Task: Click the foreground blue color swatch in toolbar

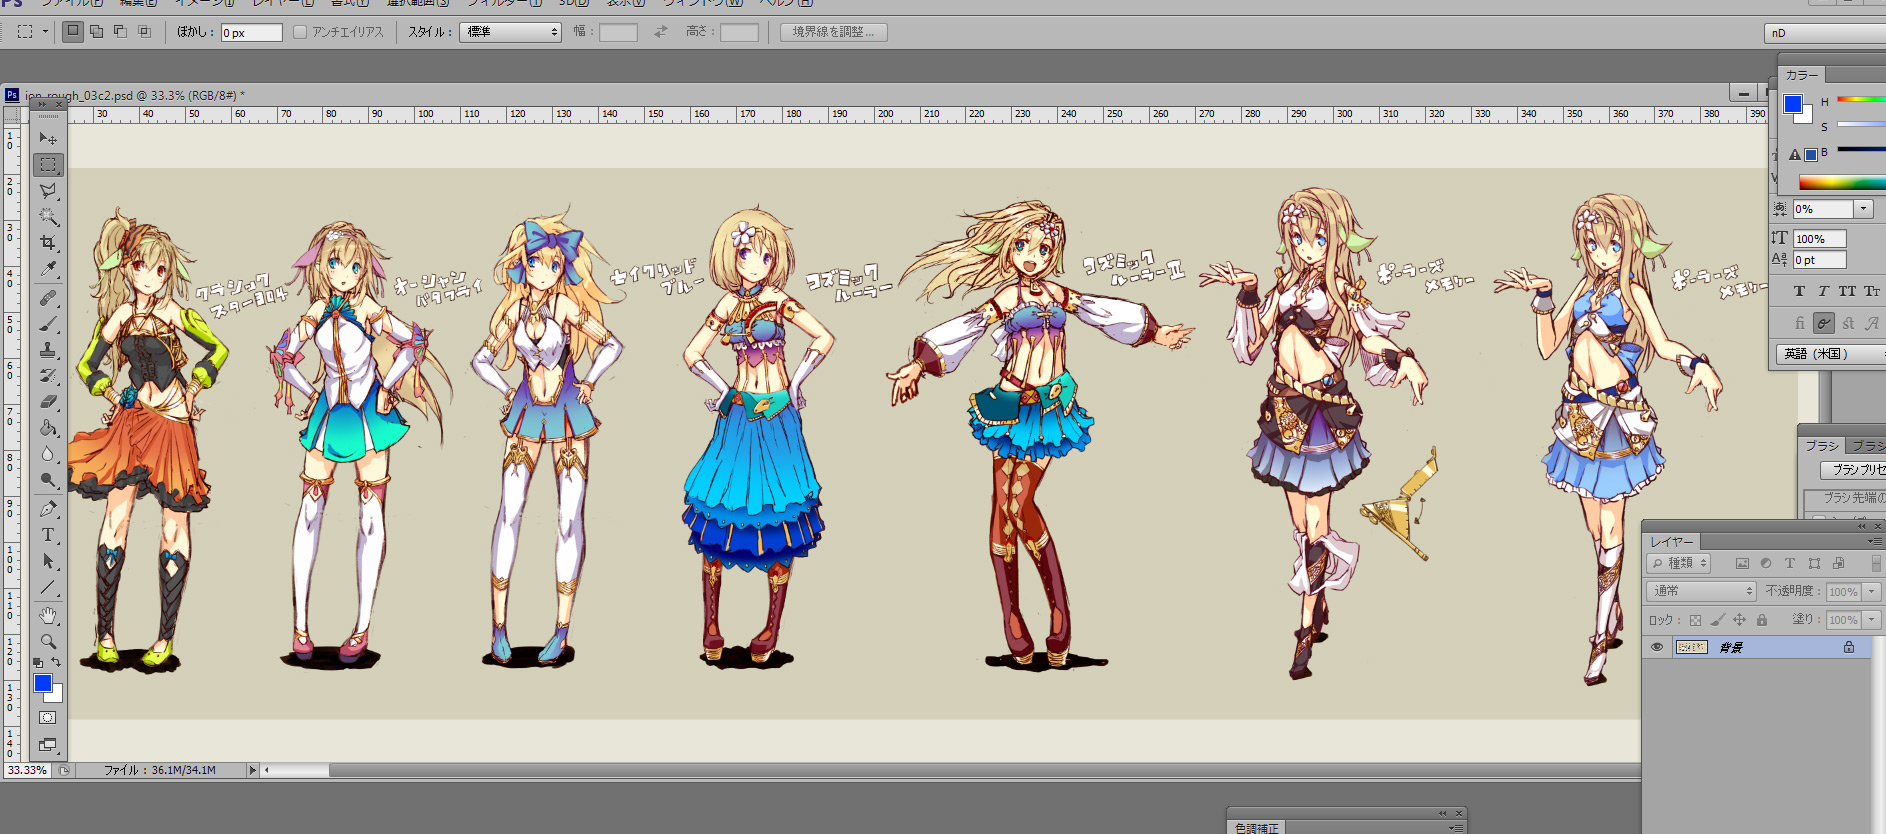Action: click(x=42, y=683)
